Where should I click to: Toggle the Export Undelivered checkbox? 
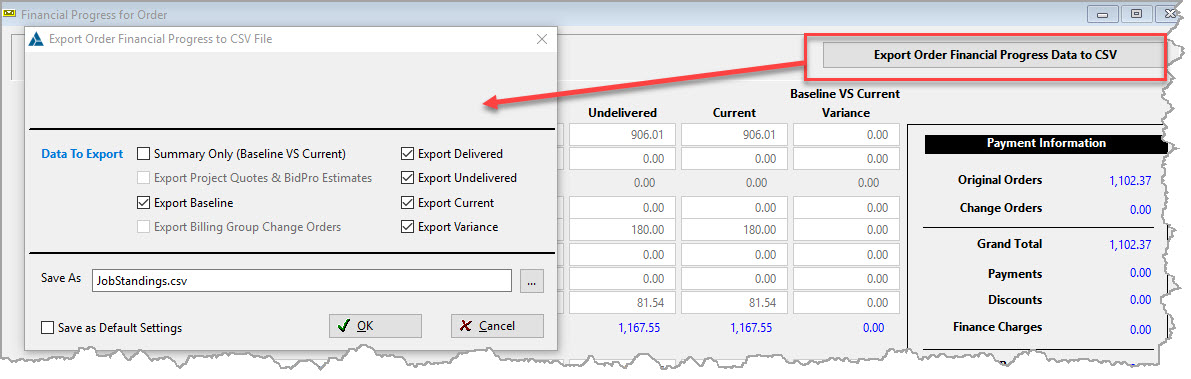[407, 178]
